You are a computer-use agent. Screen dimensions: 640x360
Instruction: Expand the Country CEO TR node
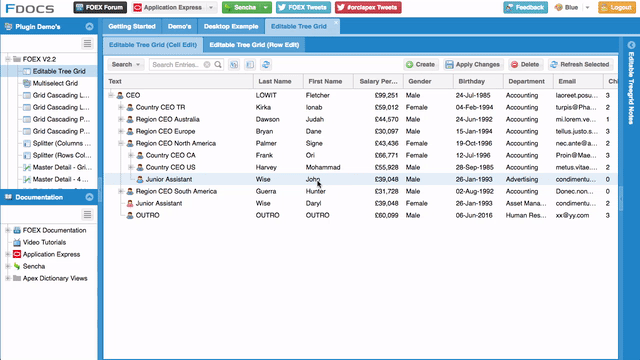pyautogui.click(x=121, y=107)
